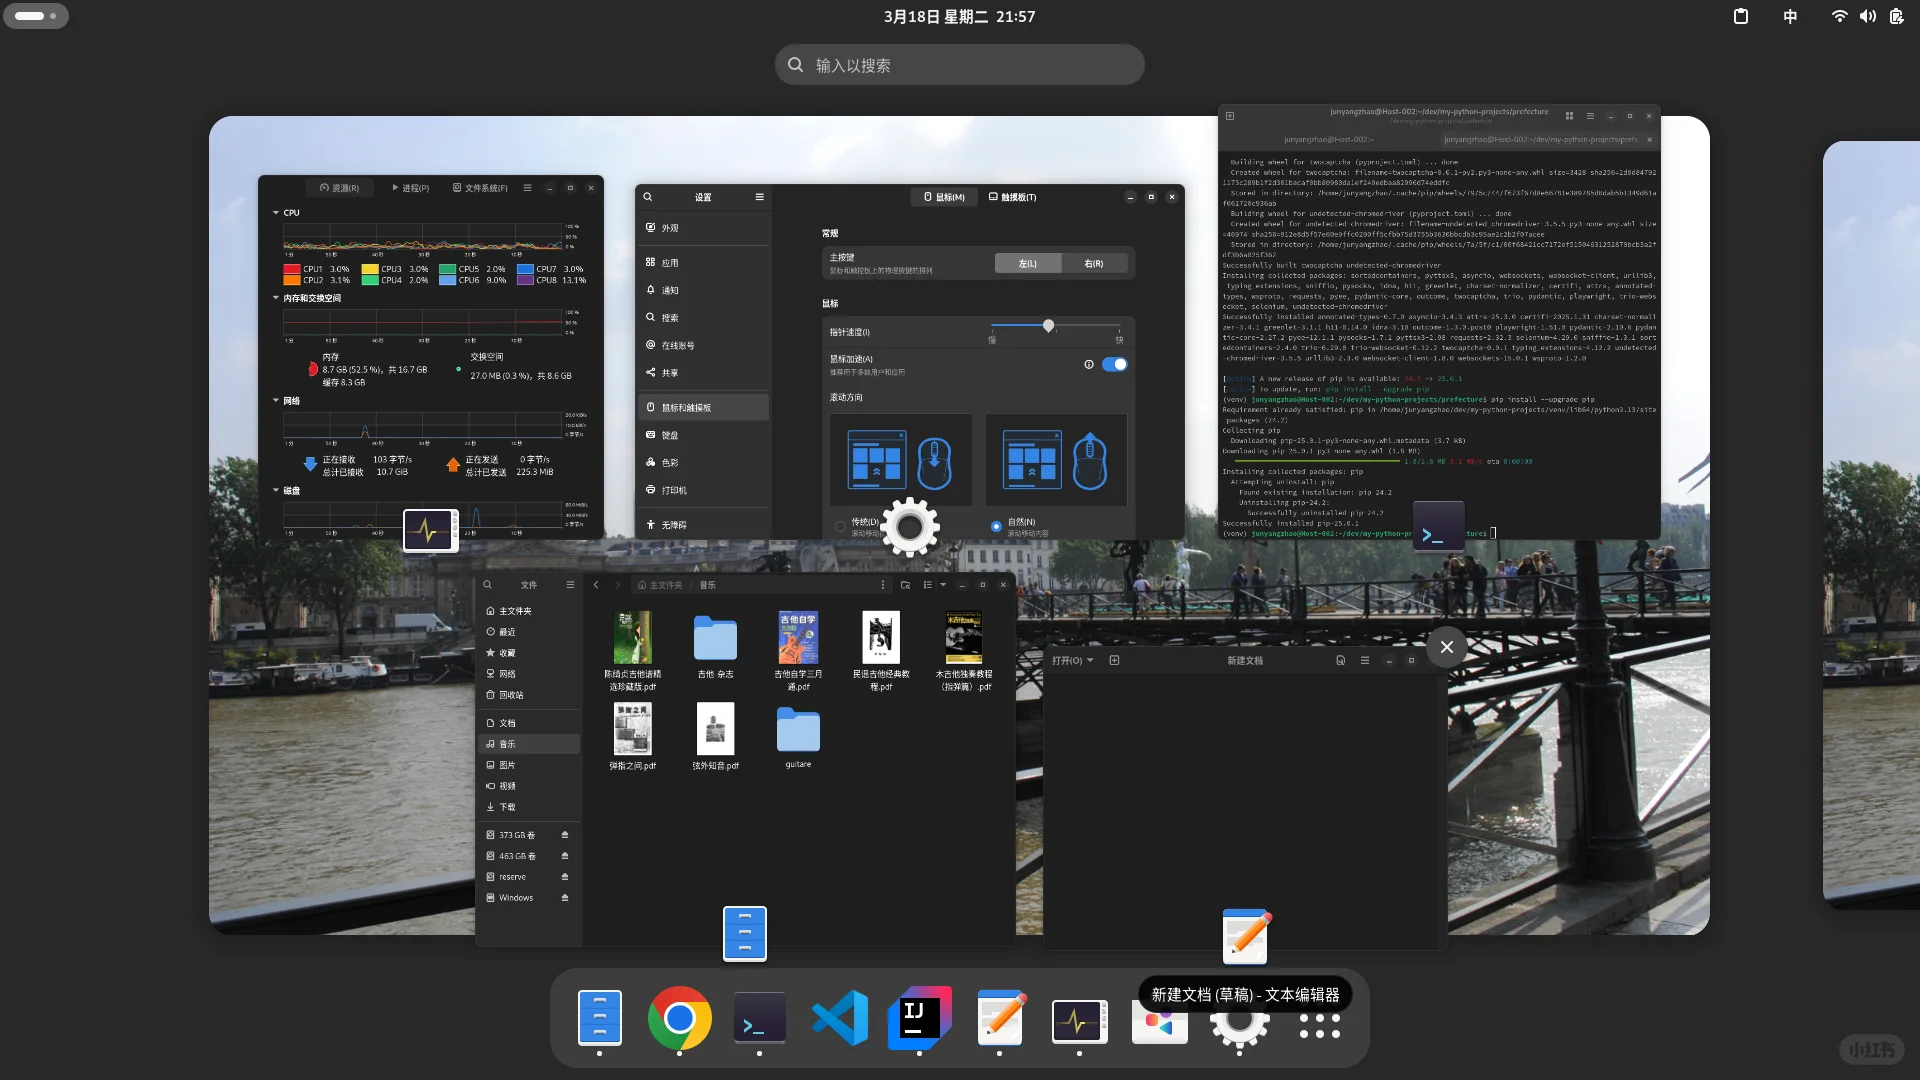The image size is (1920, 1080).
Task: Select the 自然 scrolling radio button
Action: tap(995, 526)
